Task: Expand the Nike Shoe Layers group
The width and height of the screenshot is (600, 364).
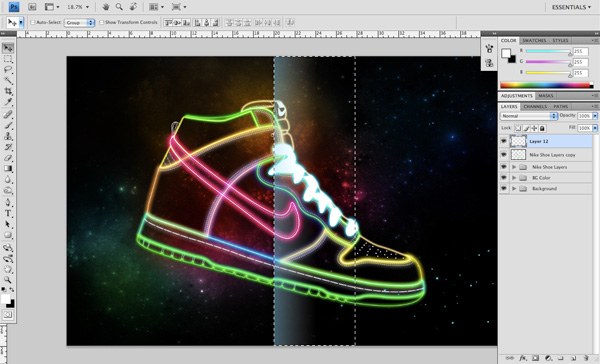Action: 514,167
